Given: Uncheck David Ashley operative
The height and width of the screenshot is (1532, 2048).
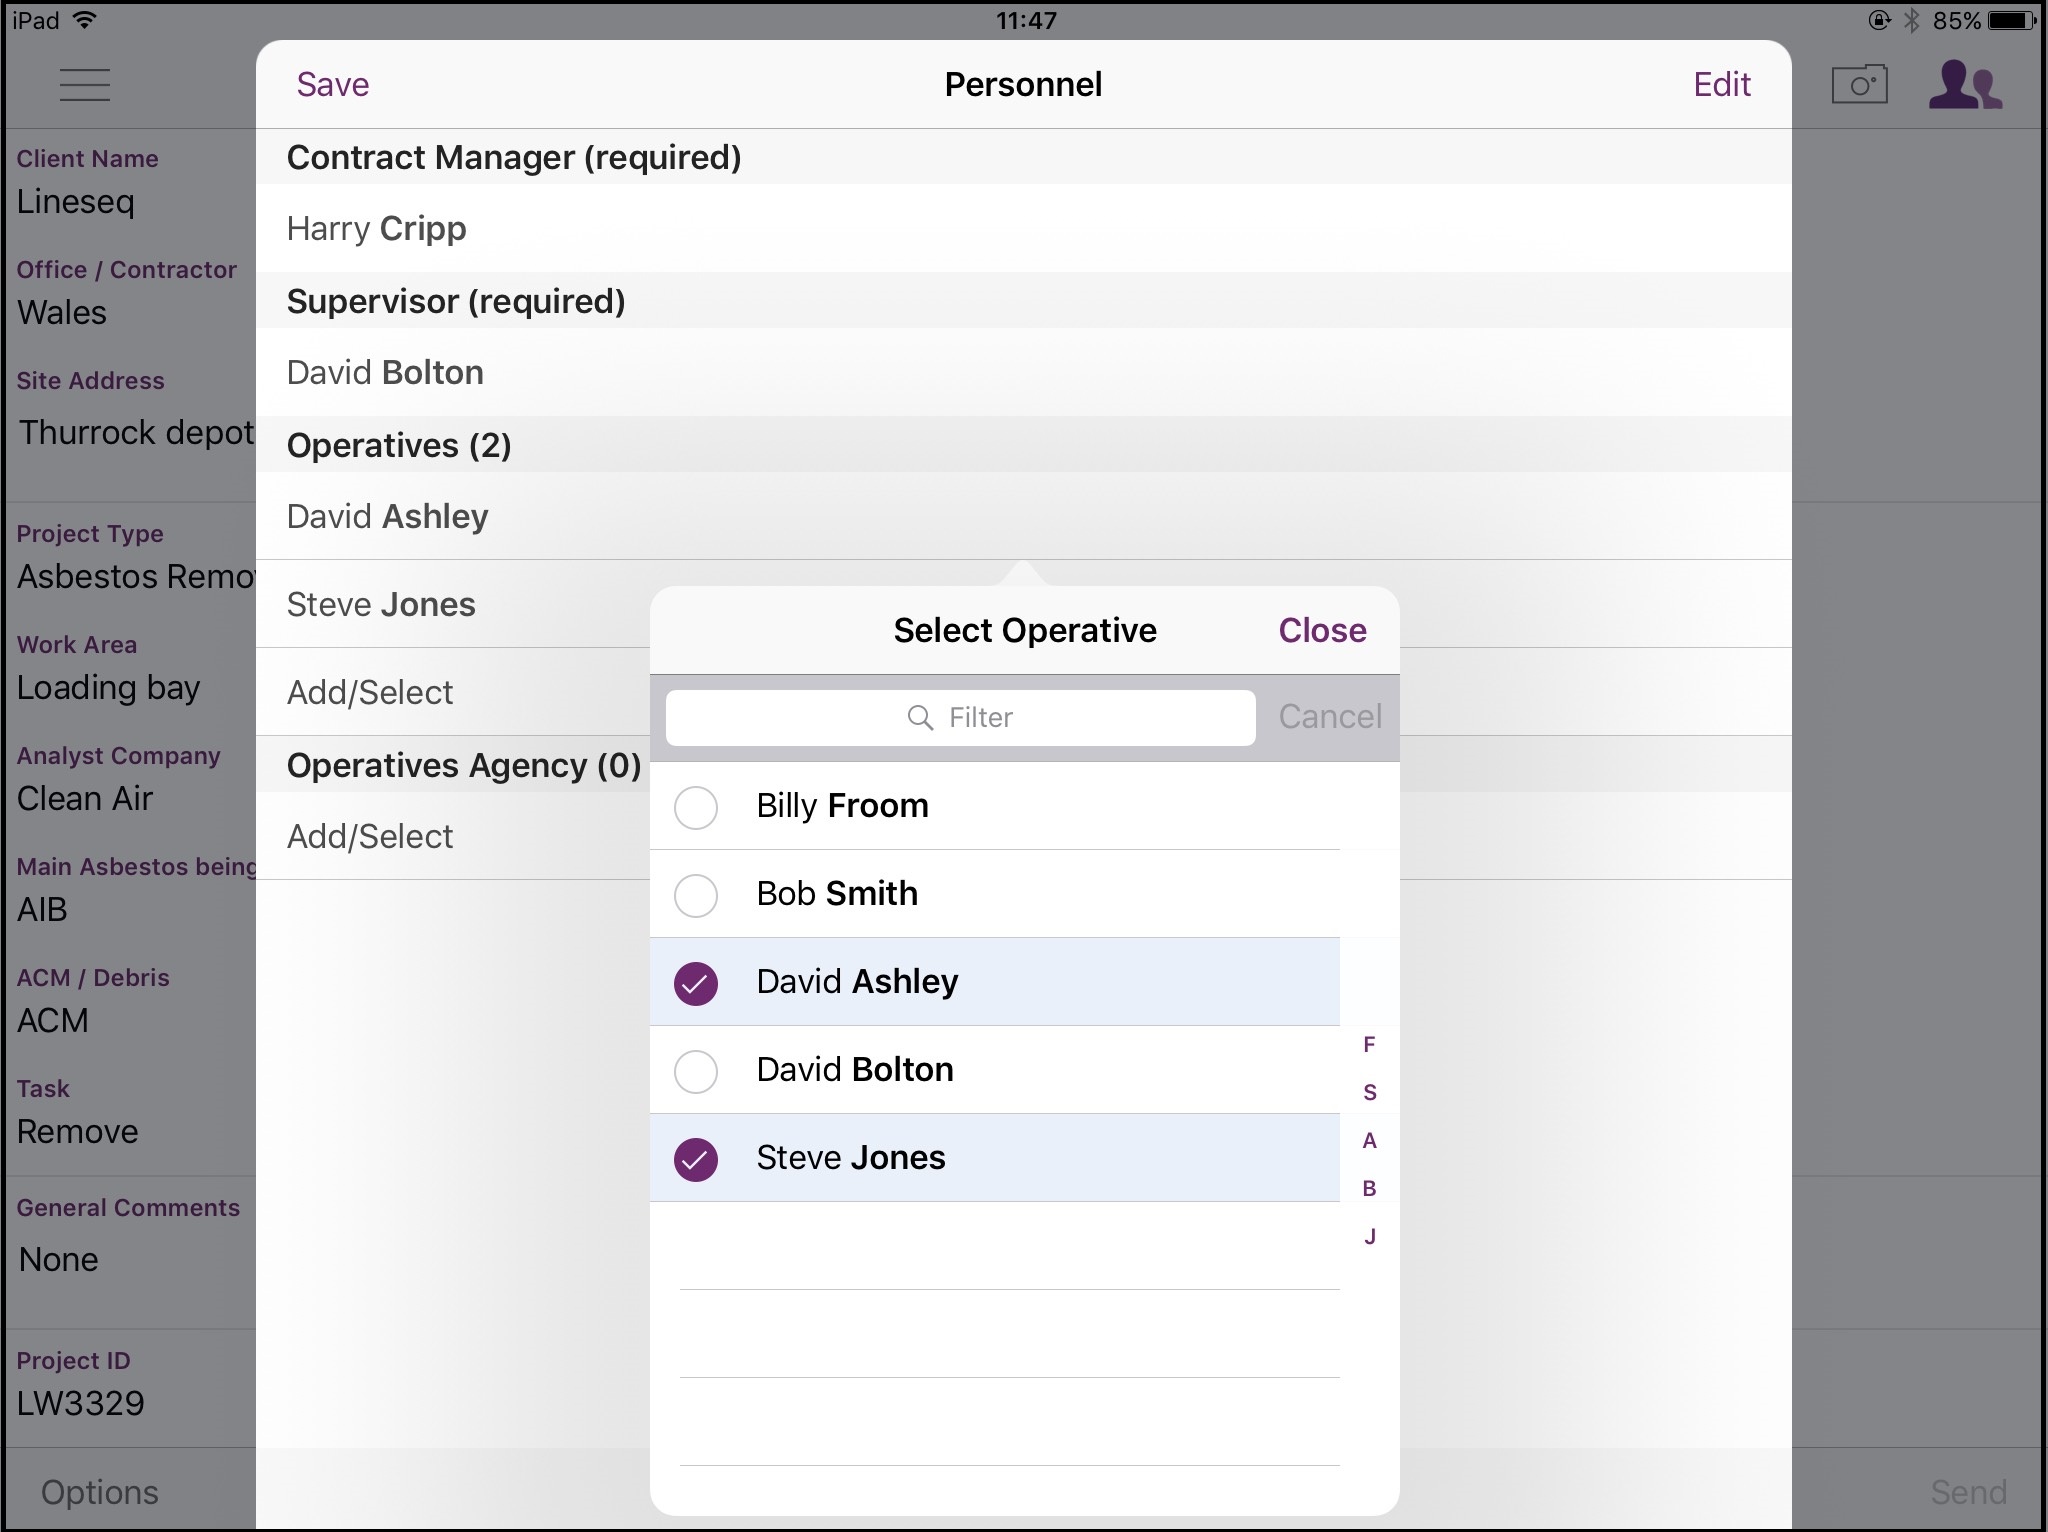Looking at the screenshot, I should click(696, 983).
